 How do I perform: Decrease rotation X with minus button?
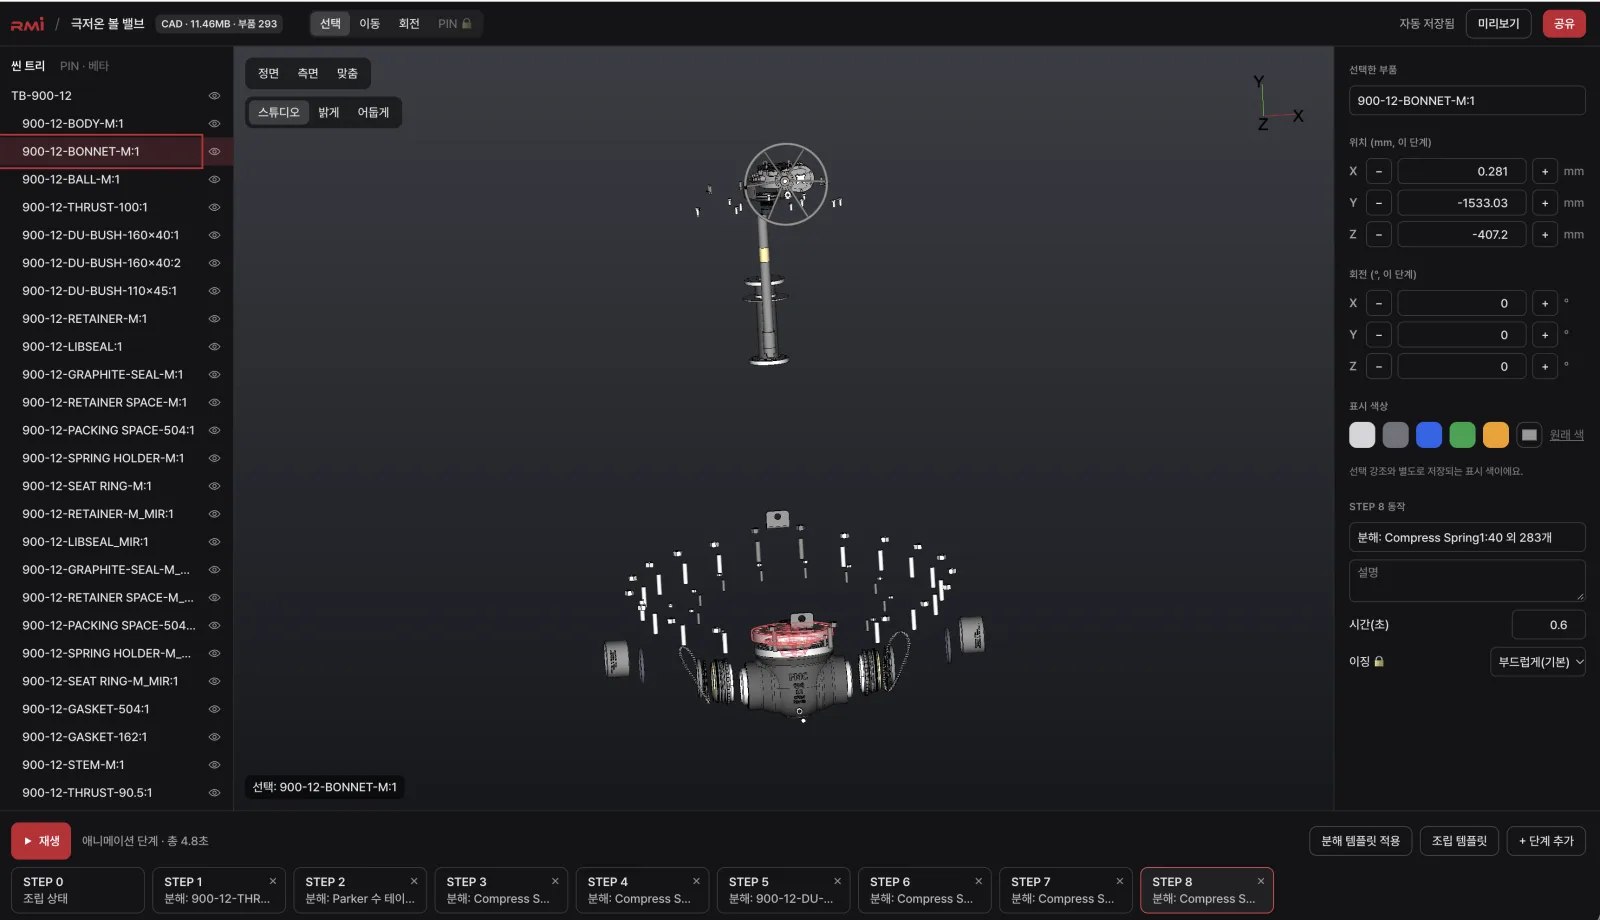1379,304
